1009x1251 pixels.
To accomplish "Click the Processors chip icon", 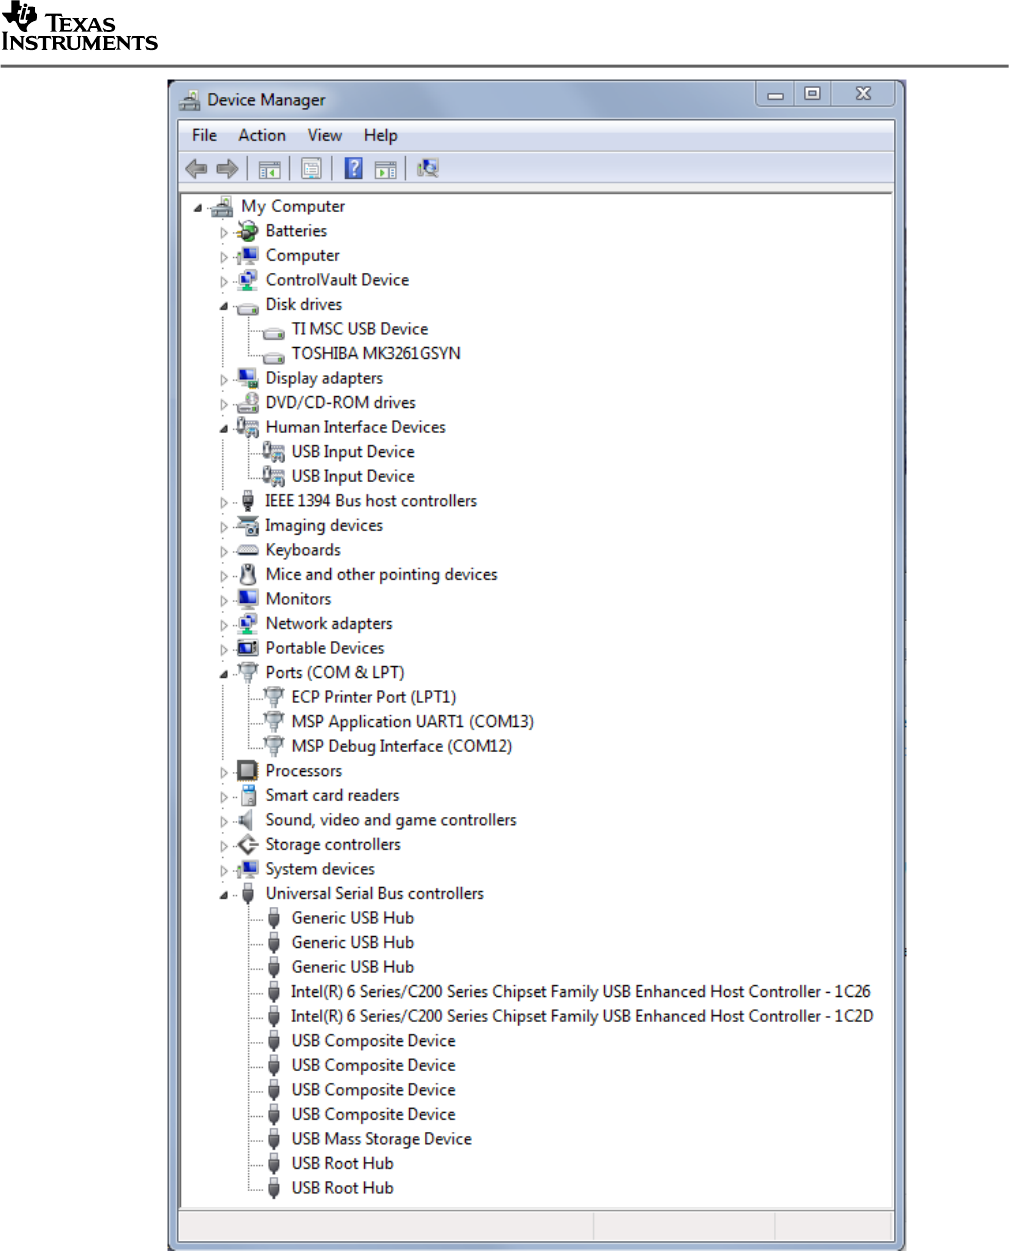I will point(247,771).
